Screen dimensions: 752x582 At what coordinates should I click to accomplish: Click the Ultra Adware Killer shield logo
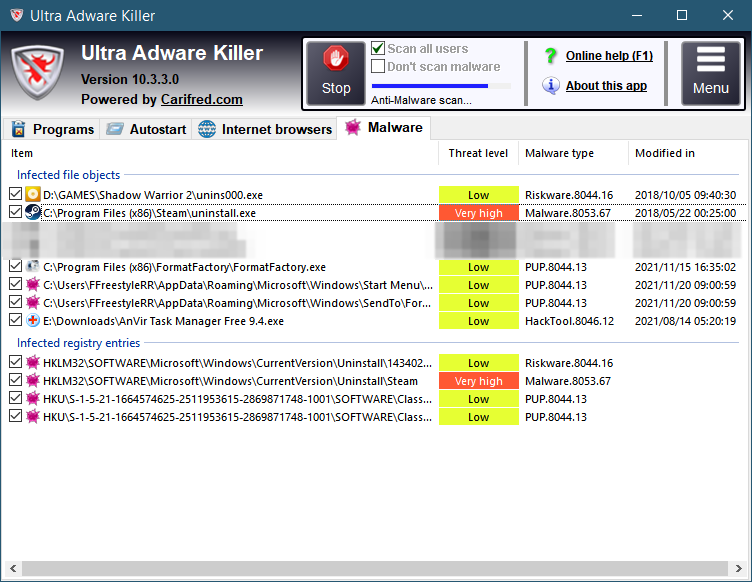click(x=37, y=72)
